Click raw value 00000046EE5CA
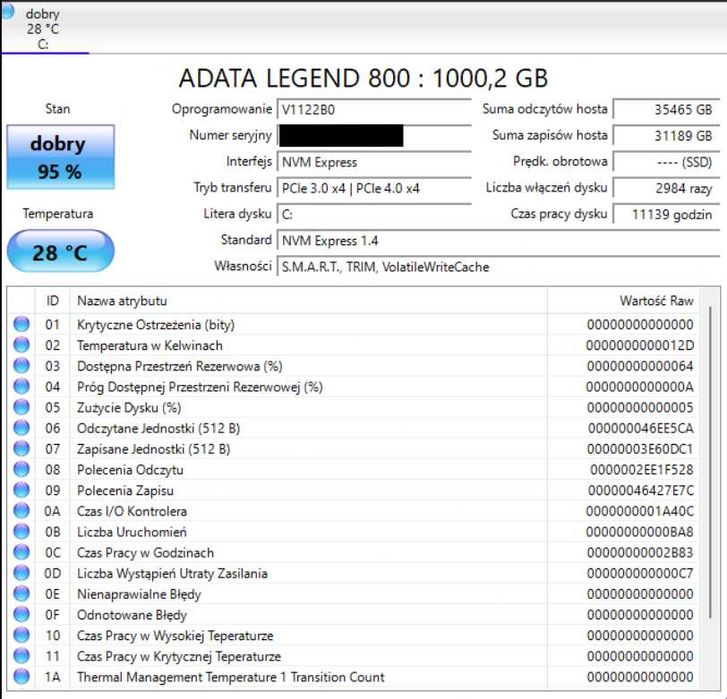This screenshot has height=699, width=727. [x=641, y=428]
